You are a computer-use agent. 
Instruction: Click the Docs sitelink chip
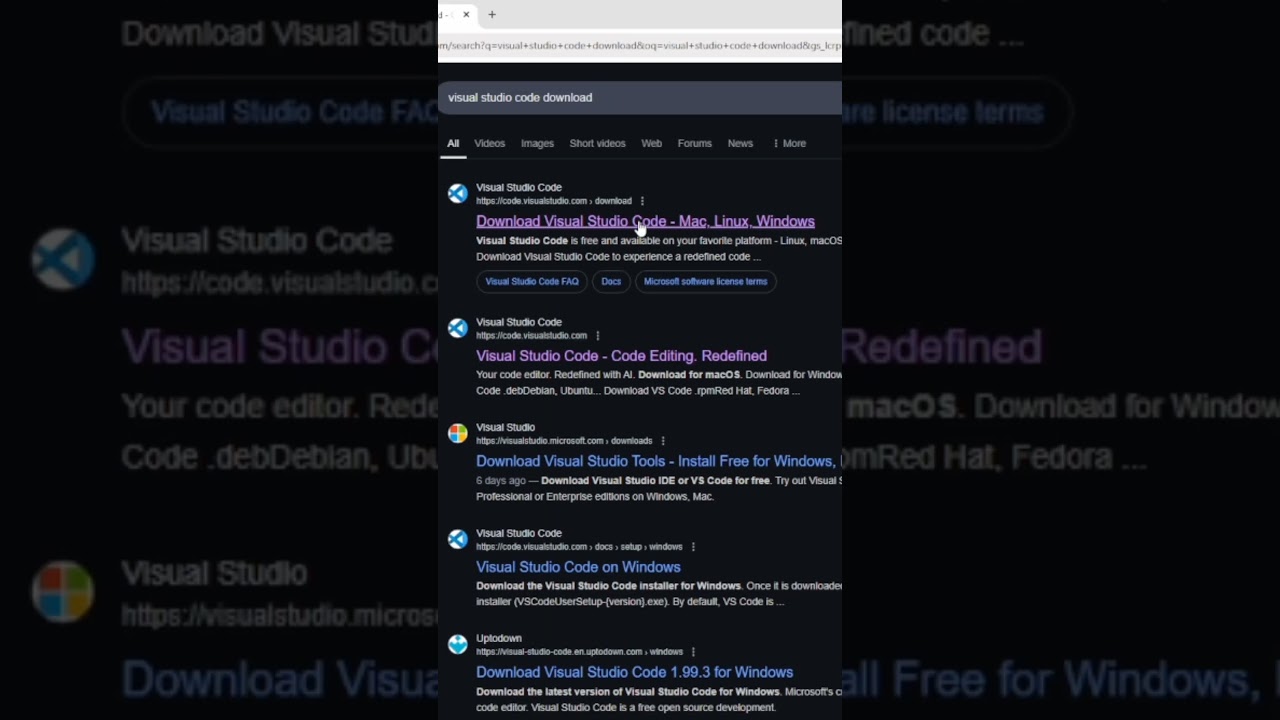coord(611,282)
